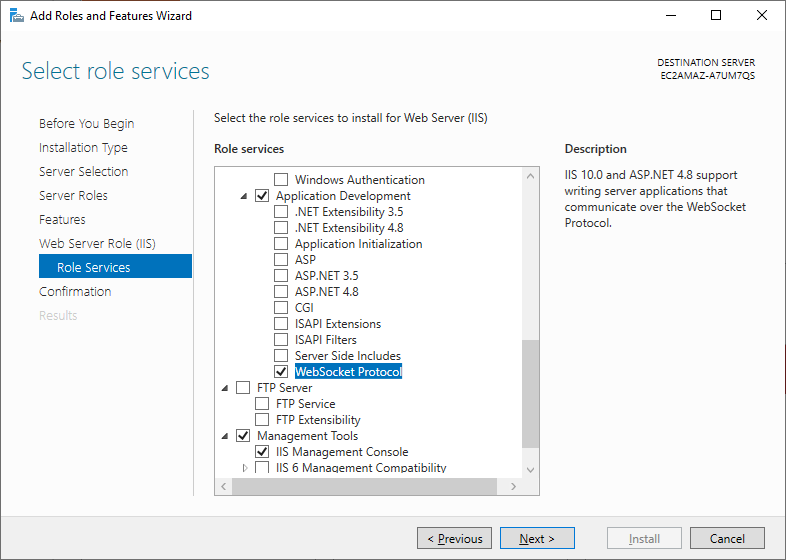Uncheck the WebSocket Protocol checkbox
786x560 pixels.
(282, 372)
